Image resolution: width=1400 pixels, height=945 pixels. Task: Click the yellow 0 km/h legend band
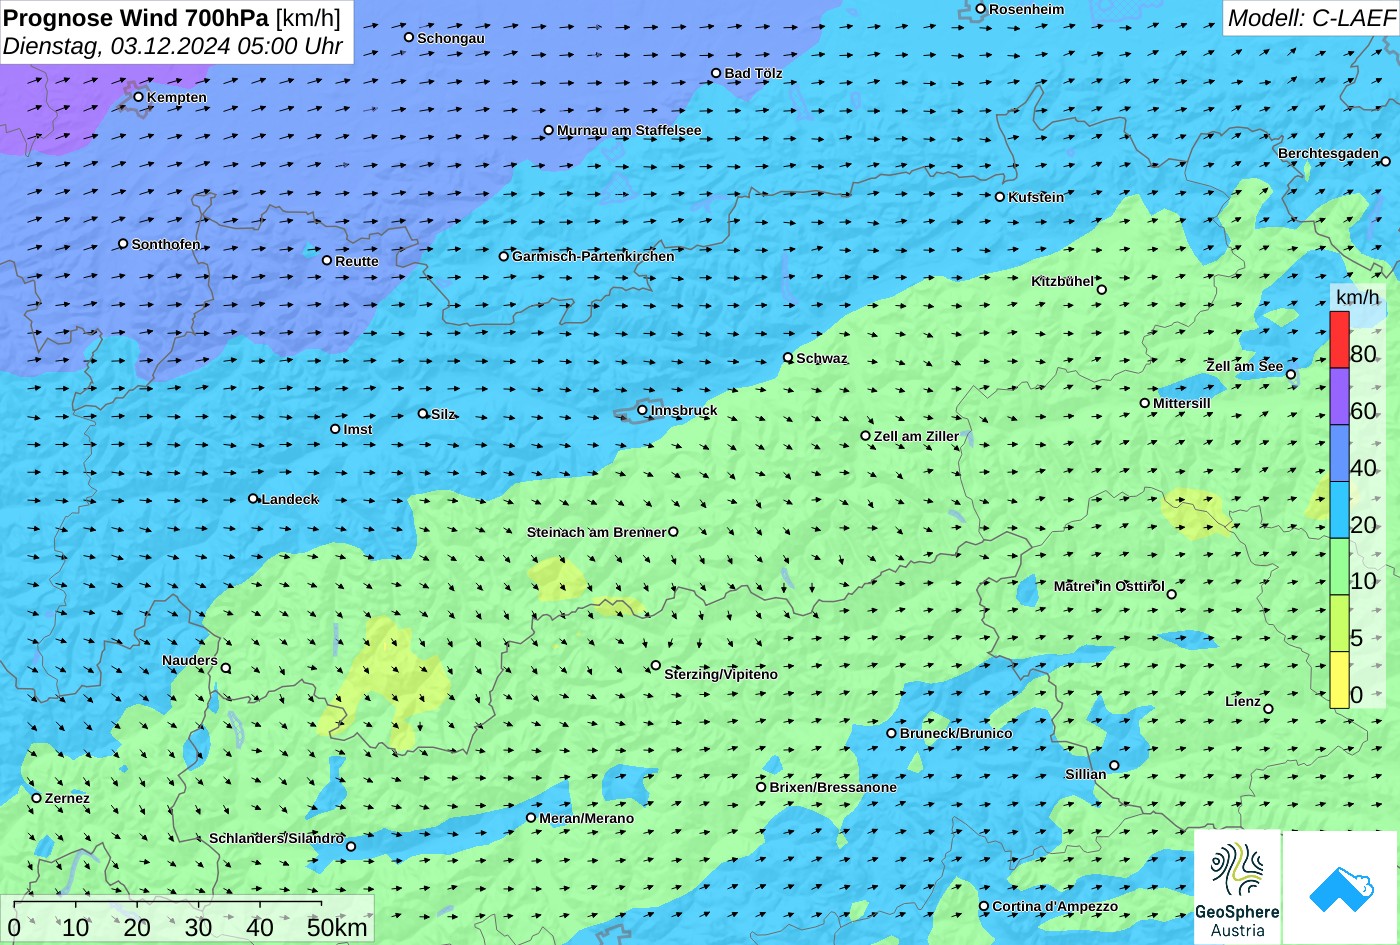point(1339,680)
